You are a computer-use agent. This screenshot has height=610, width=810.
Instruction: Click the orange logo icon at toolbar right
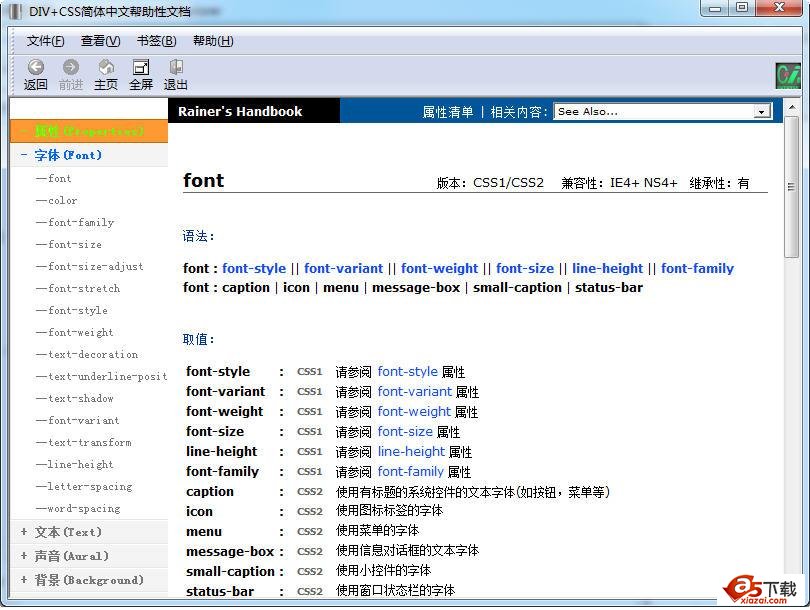pyautogui.click(x=789, y=74)
